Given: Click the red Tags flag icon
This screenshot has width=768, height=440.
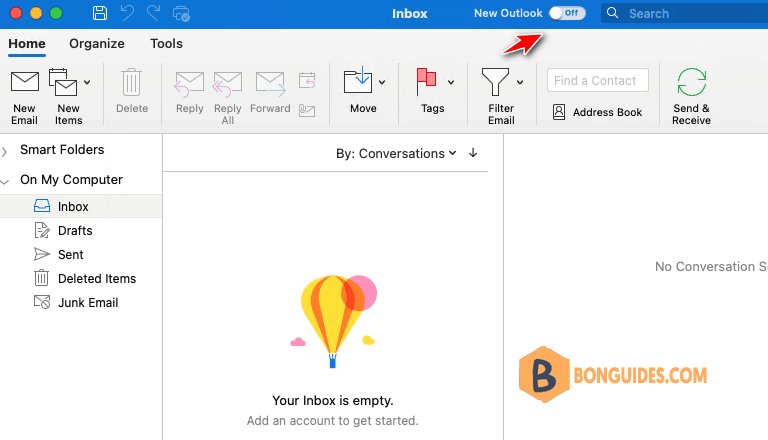Looking at the screenshot, I should (x=426, y=81).
